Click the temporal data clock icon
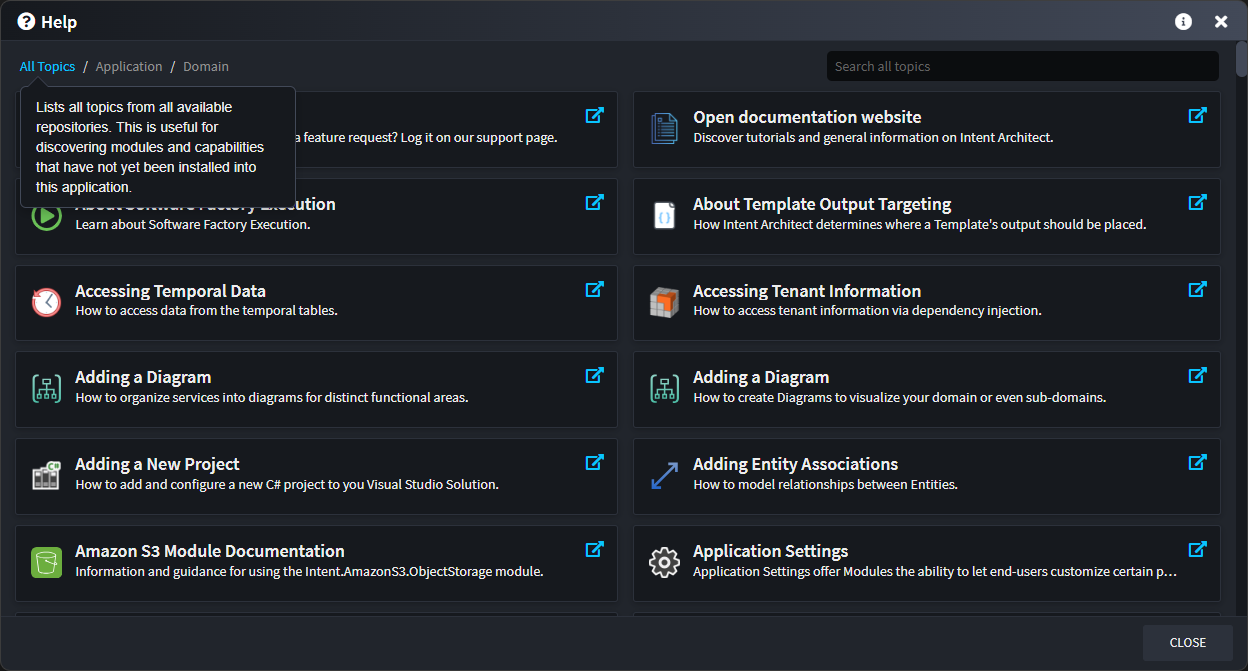Viewport: 1248px width, 671px height. tap(46, 302)
